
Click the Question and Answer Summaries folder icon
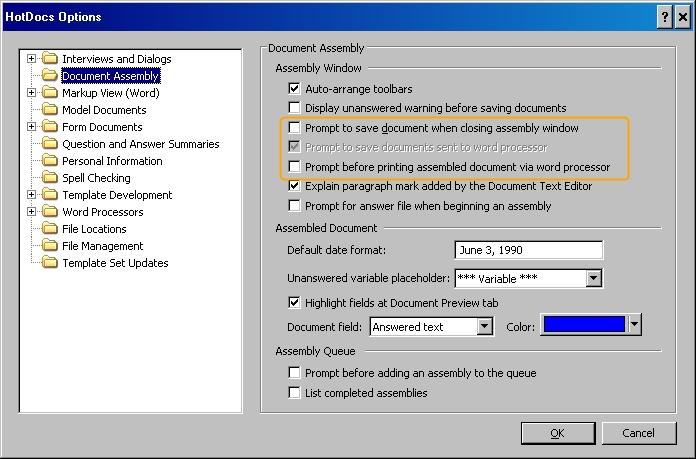coord(50,144)
